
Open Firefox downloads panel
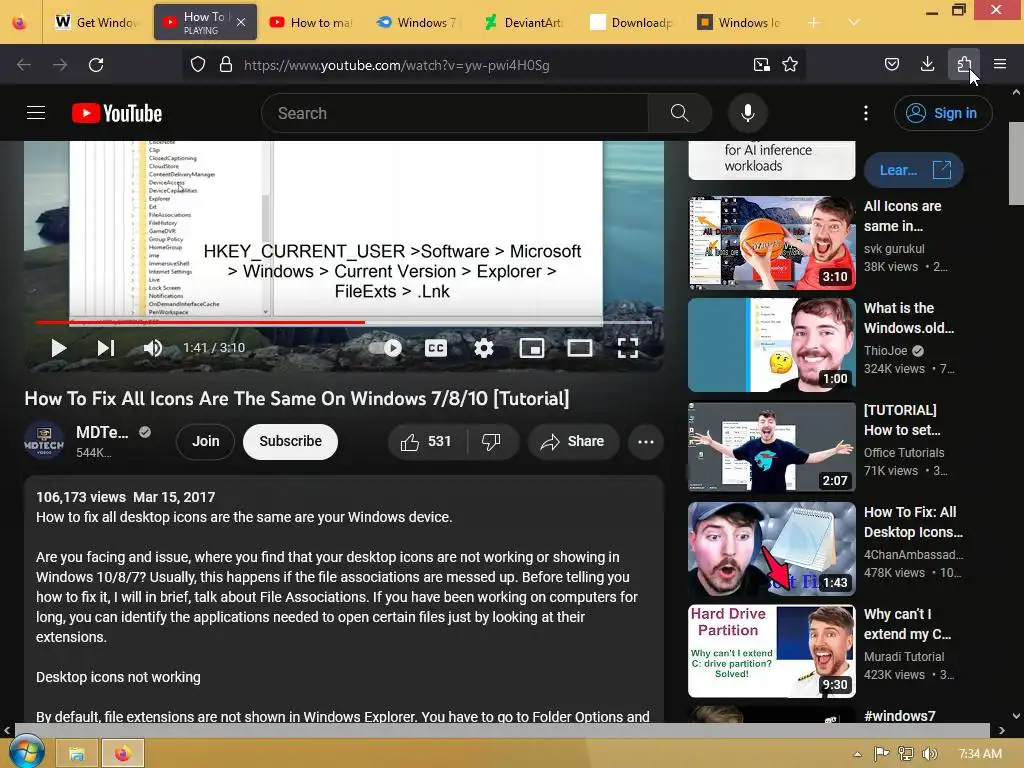point(927,64)
